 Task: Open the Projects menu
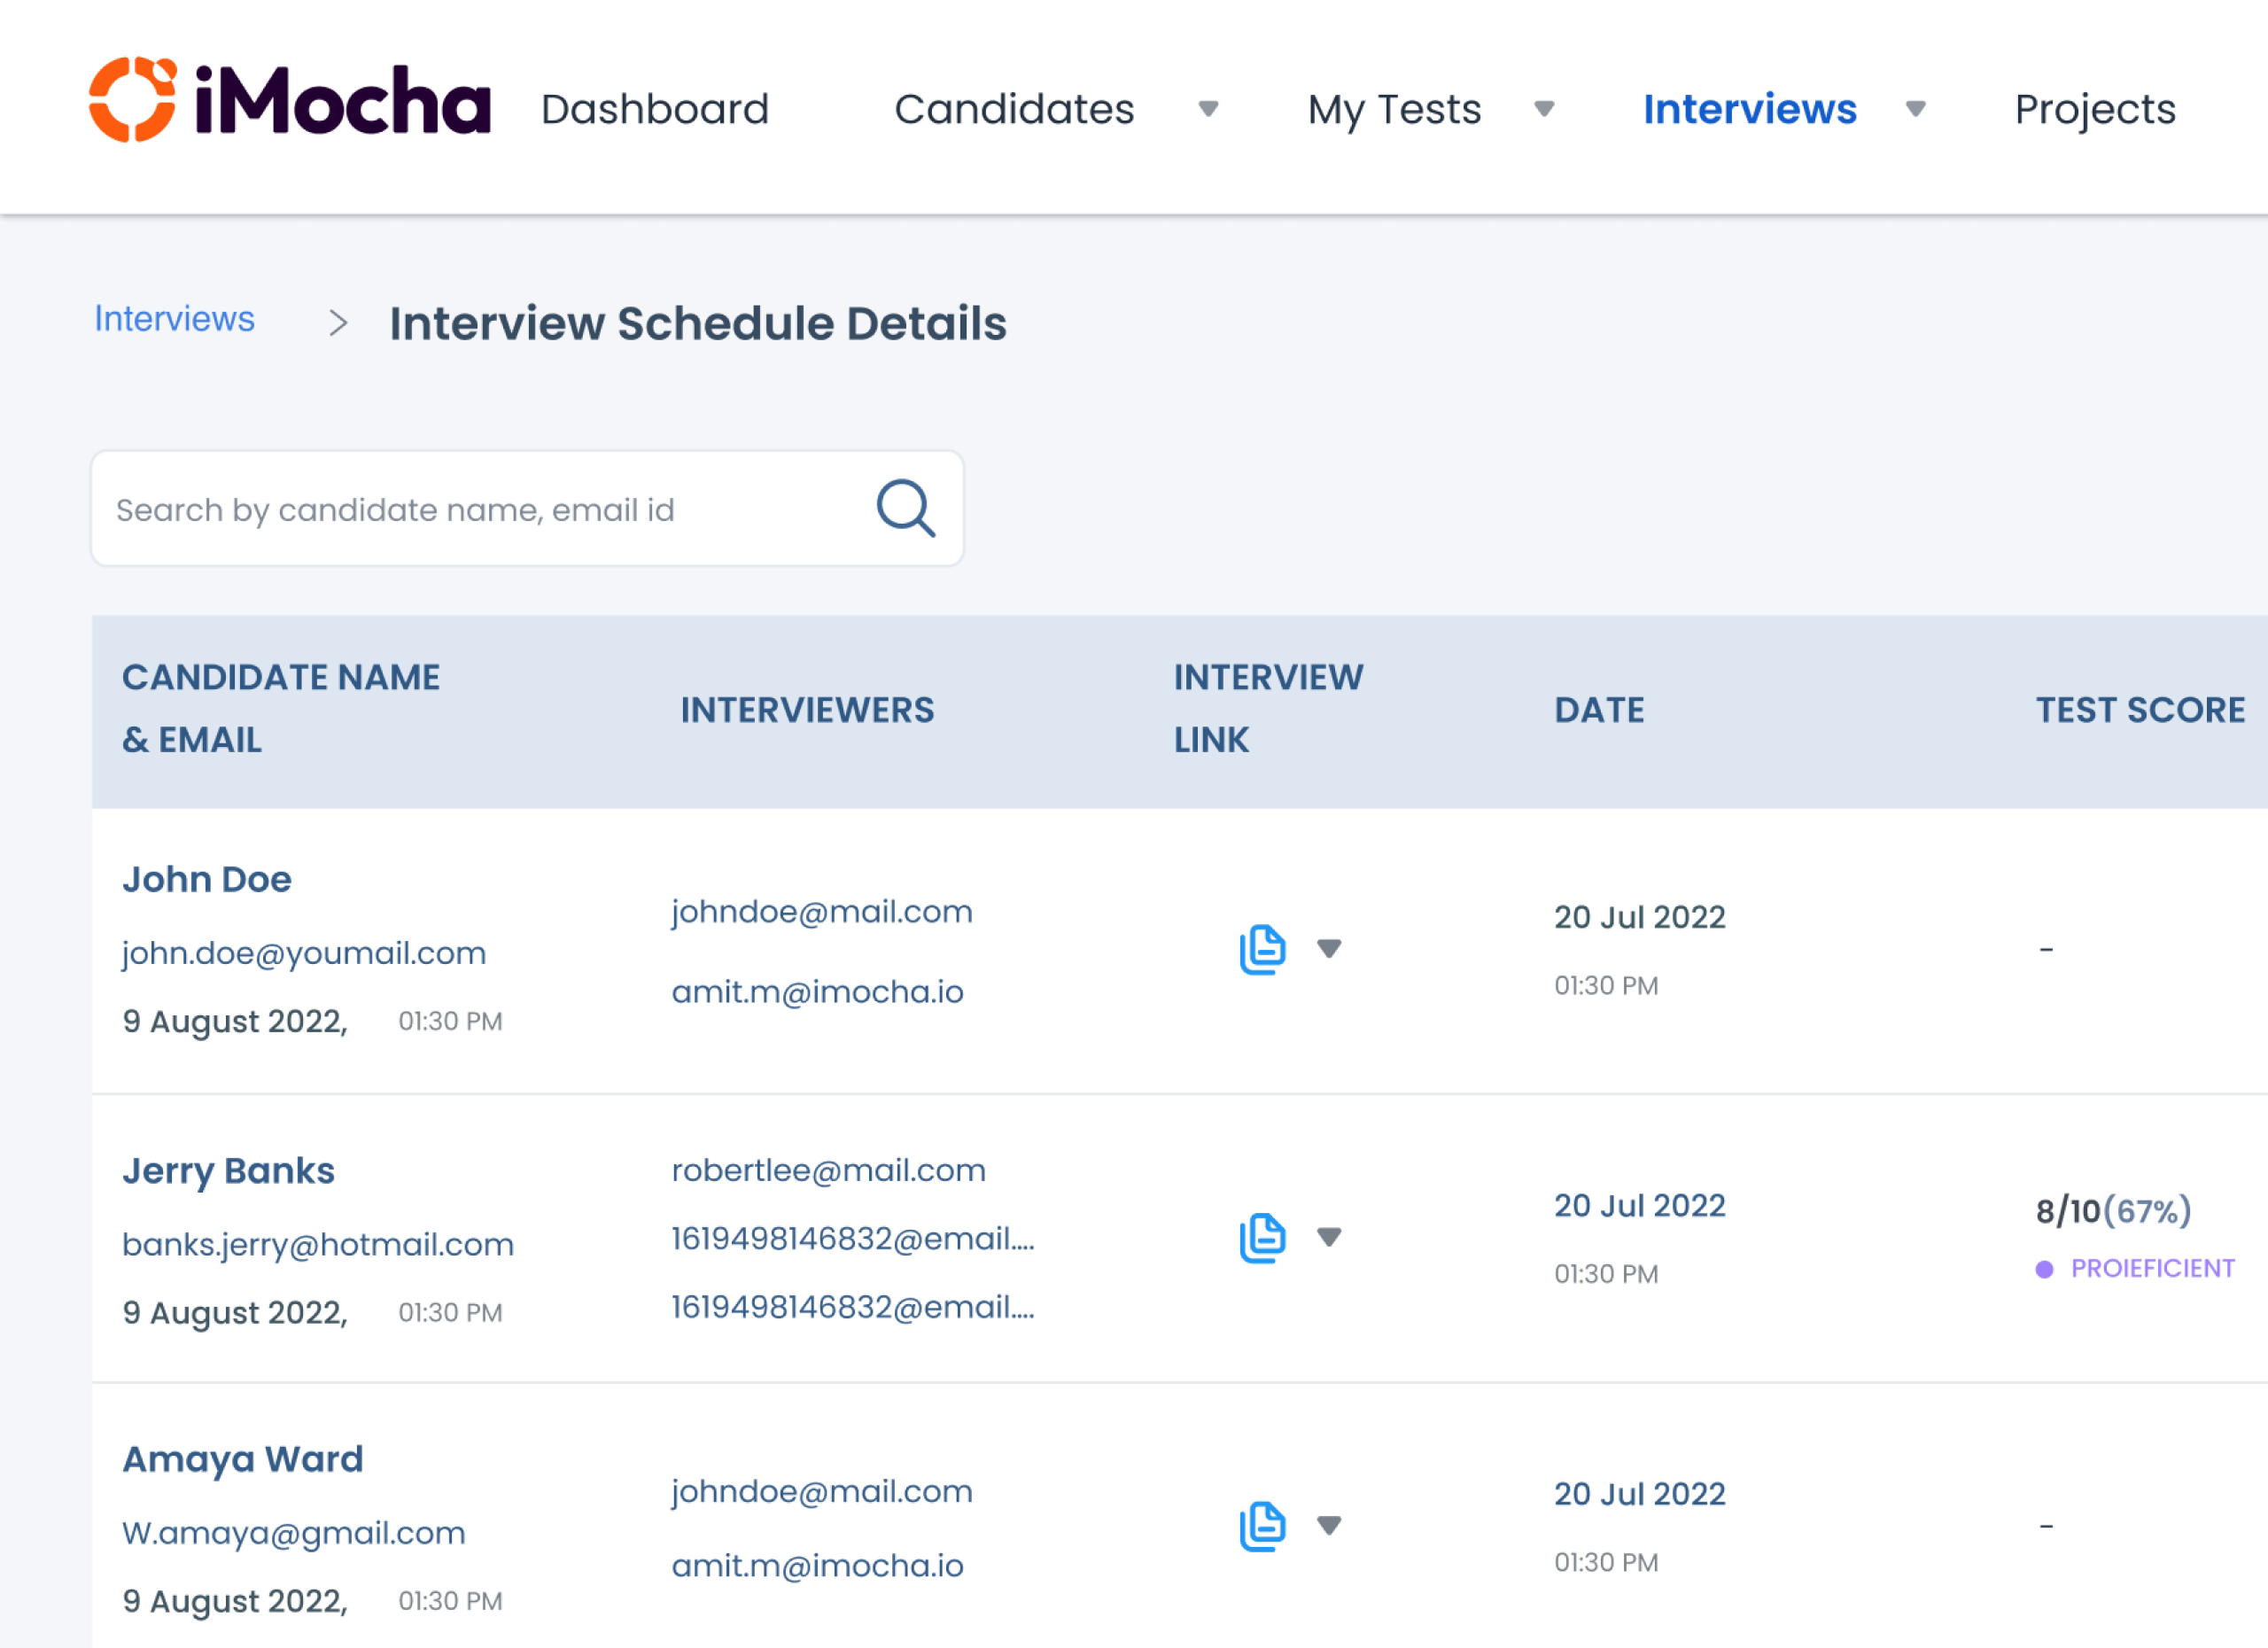(x=2094, y=109)
